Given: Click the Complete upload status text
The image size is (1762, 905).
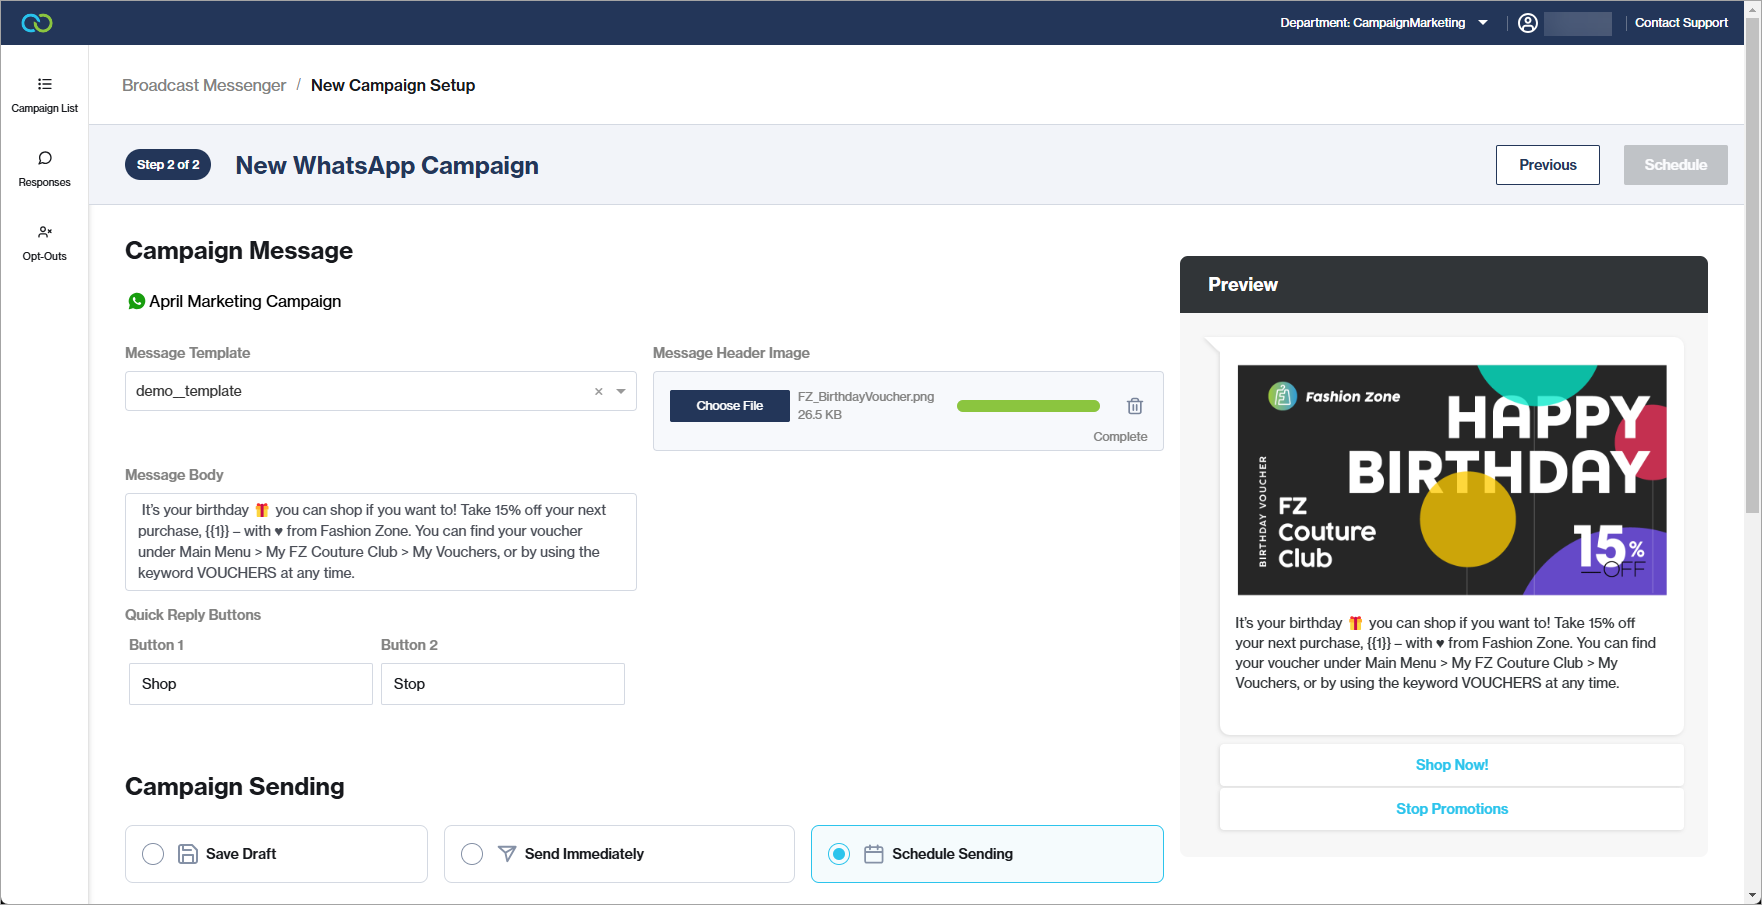Looking at the screenshot, I should click(x=1120, y=437).
